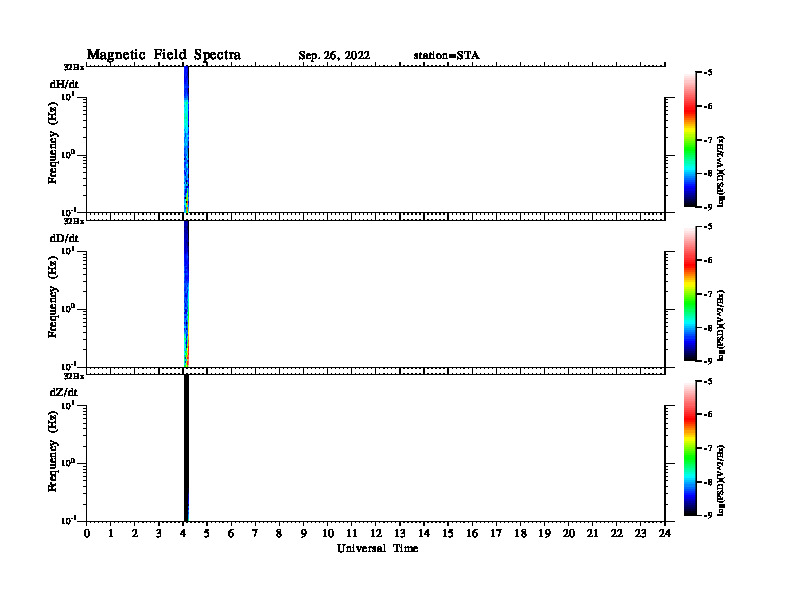792x612 pixels.
Task: Click the x-axis tick label "20"
Action: point(569,534)
